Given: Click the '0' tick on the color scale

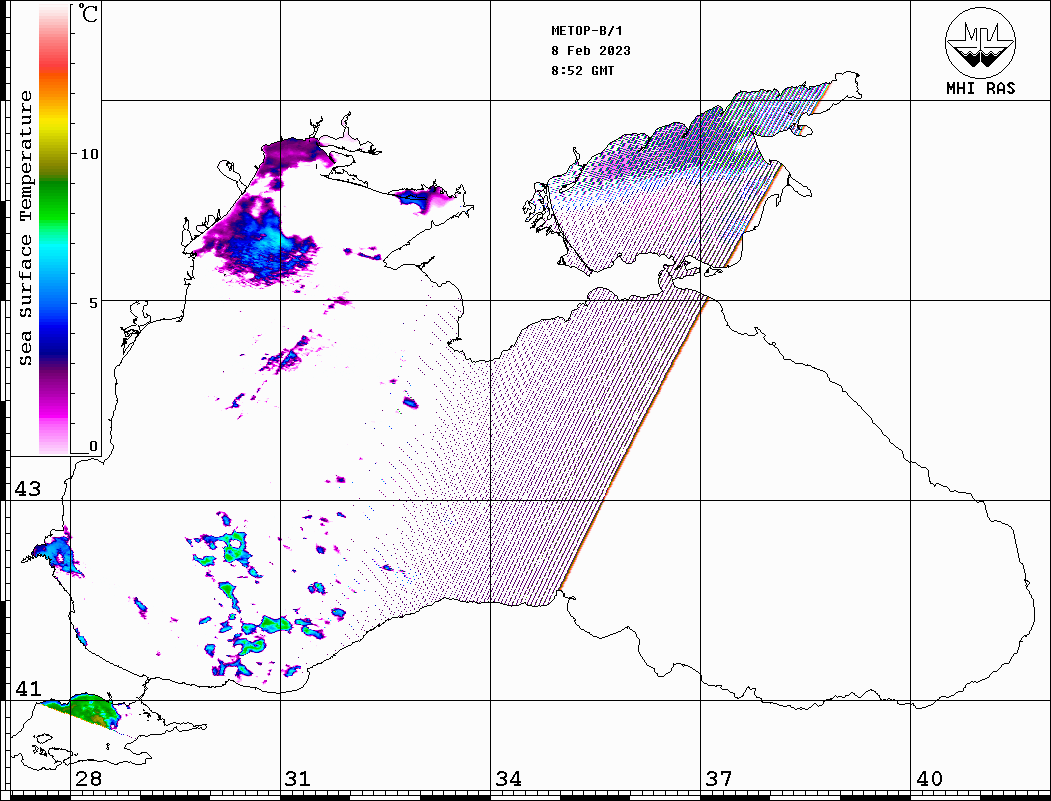Looking at the screenshot, I should [93, 446].
